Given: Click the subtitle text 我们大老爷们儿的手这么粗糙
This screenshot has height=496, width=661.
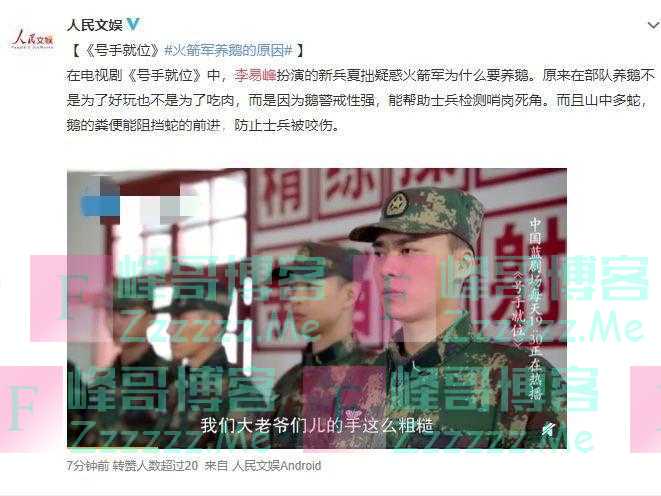Looking at the screenshot, I should [317, 425].
